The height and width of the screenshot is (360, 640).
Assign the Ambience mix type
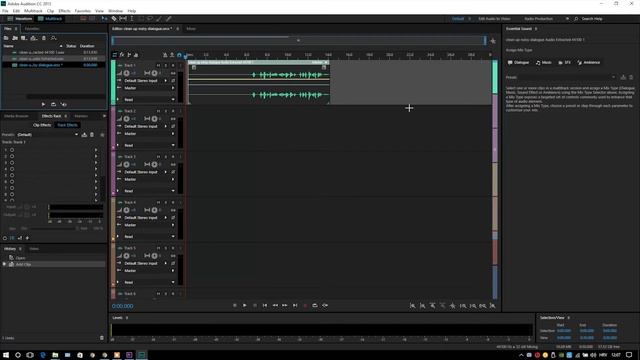tap(589, 62)
